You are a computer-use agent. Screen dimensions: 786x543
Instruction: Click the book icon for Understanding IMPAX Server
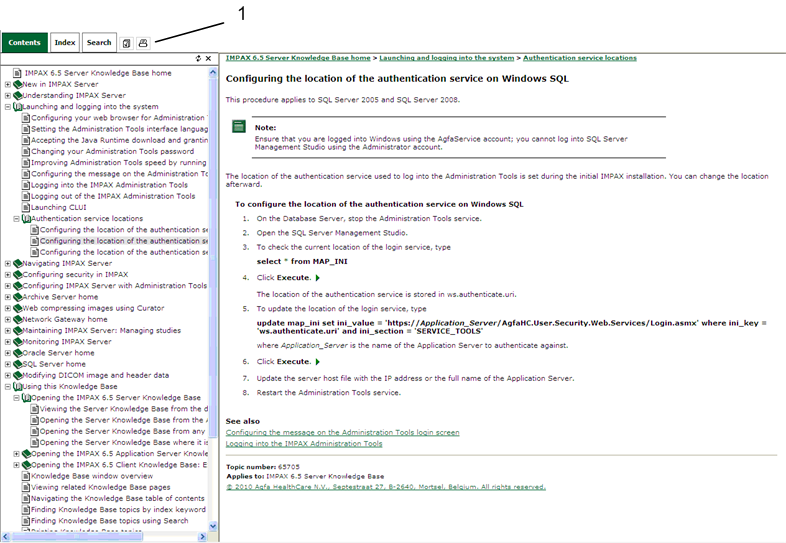pos(18,95)
